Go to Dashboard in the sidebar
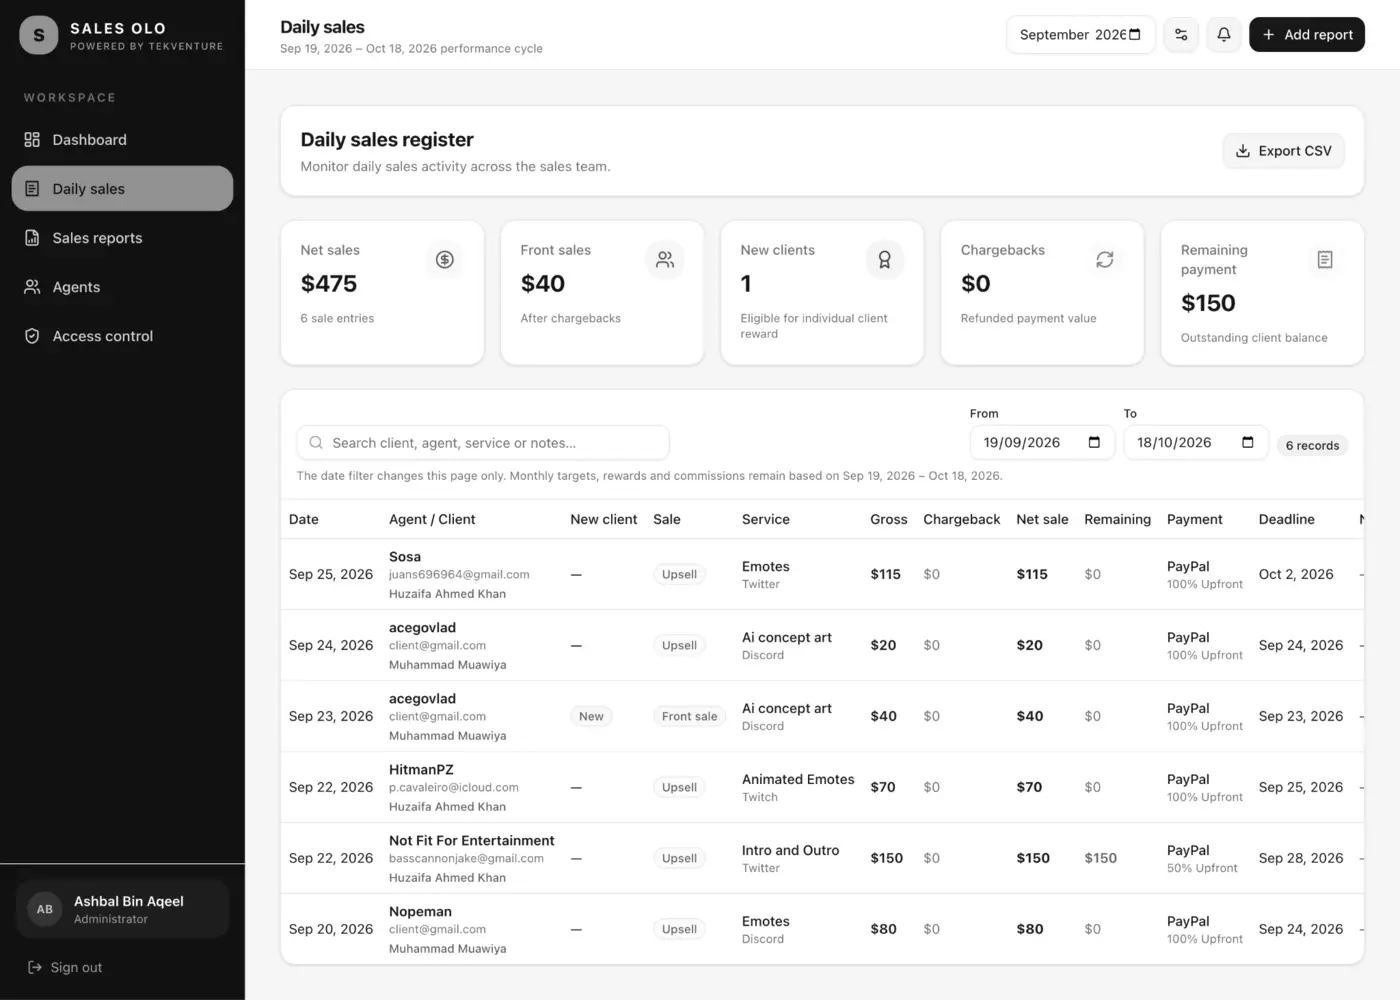The image size is (1400, 1000). (122, 140)
